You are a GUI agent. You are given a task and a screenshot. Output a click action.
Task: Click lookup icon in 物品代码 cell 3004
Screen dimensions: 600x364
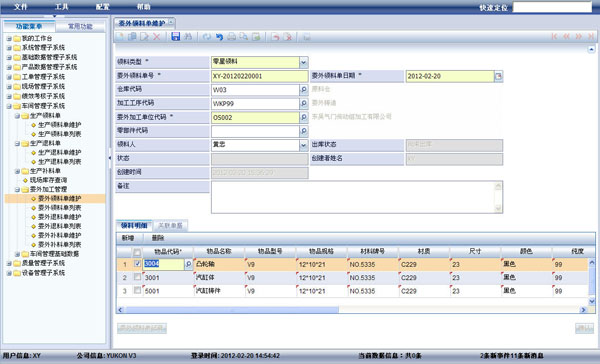click(x=188, y=264)
